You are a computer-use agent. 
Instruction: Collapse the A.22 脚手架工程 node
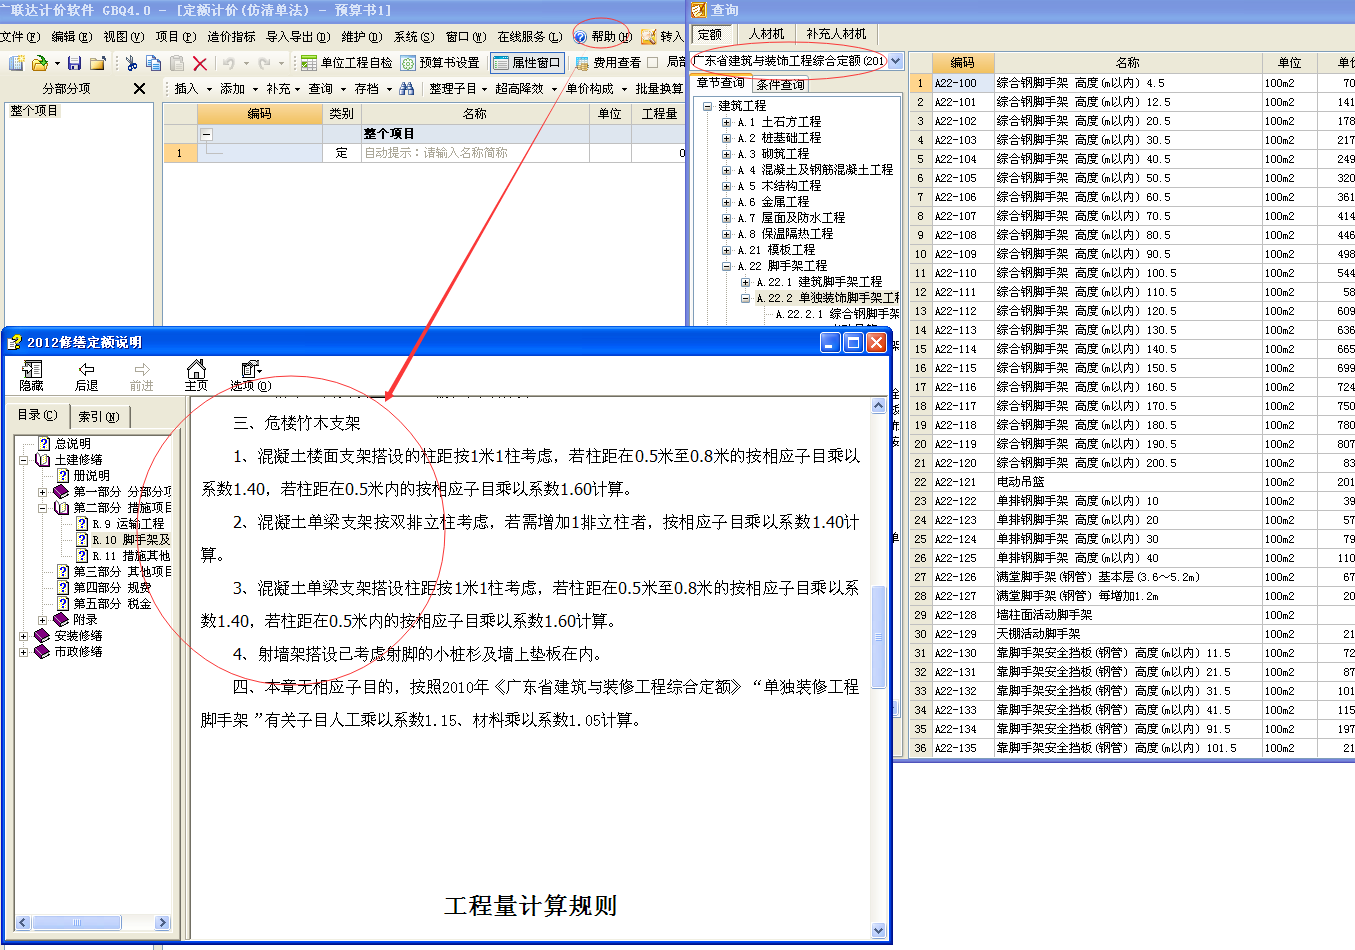tap(727, 266)
